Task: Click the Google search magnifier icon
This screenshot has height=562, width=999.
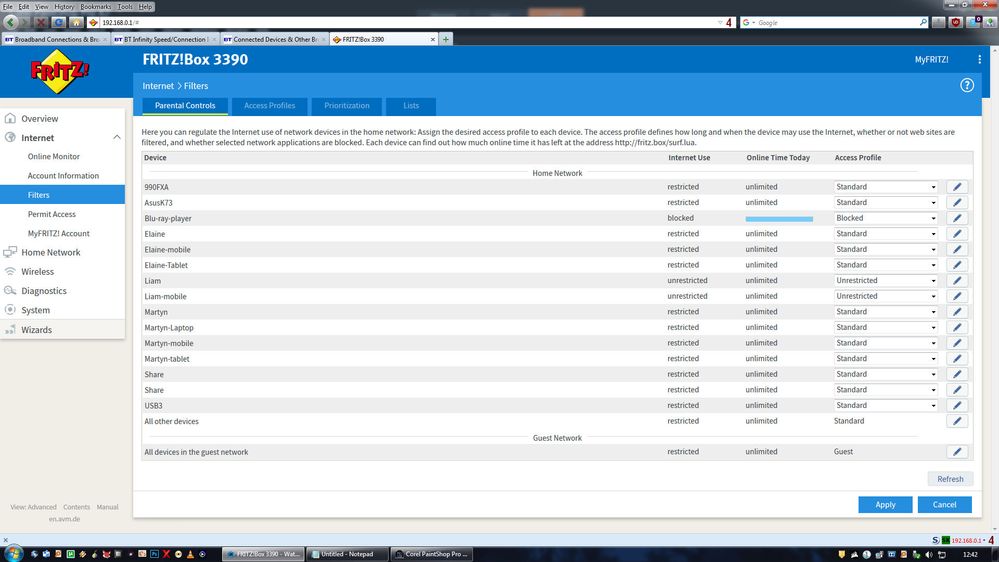Action: coord(923,22)
